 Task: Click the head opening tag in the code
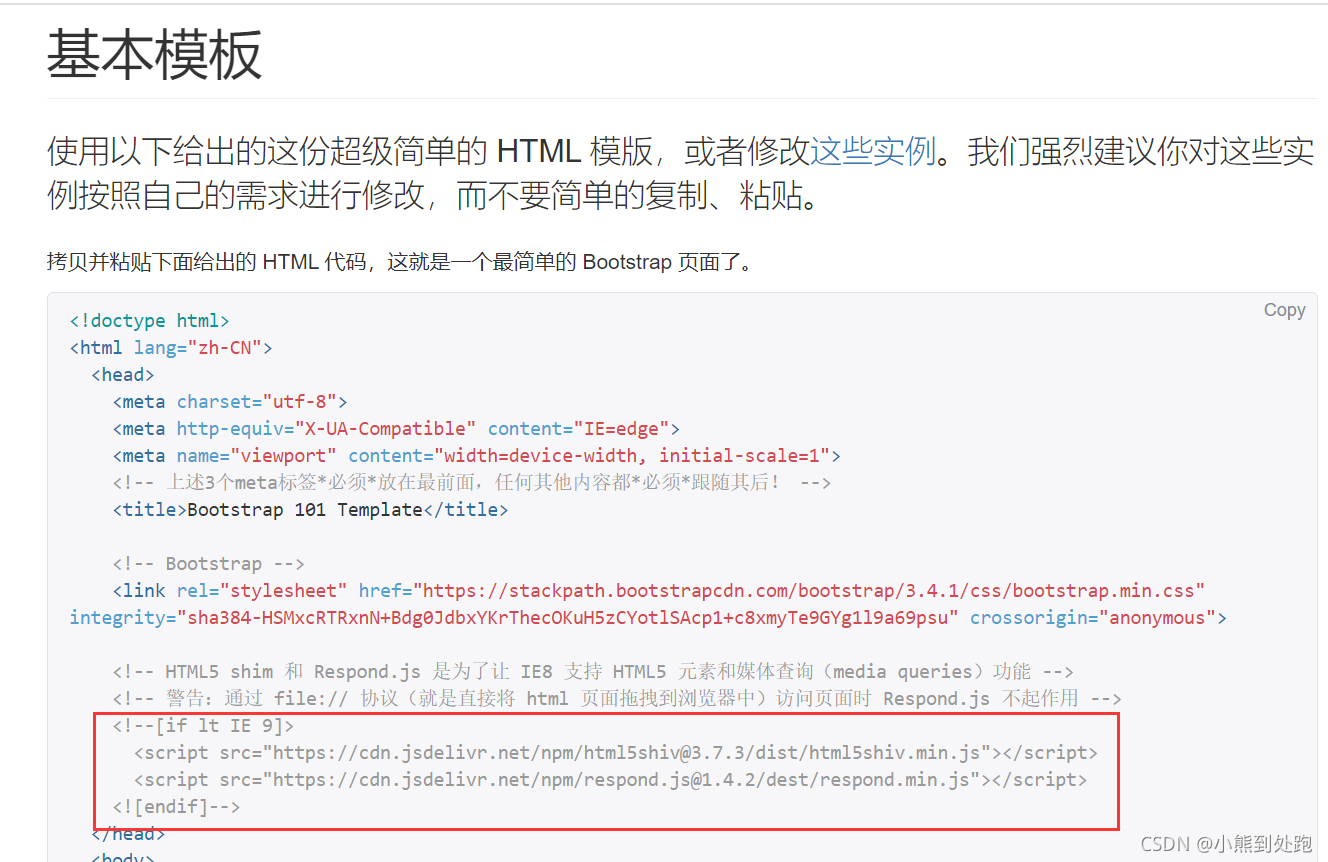tap(121, 374)
